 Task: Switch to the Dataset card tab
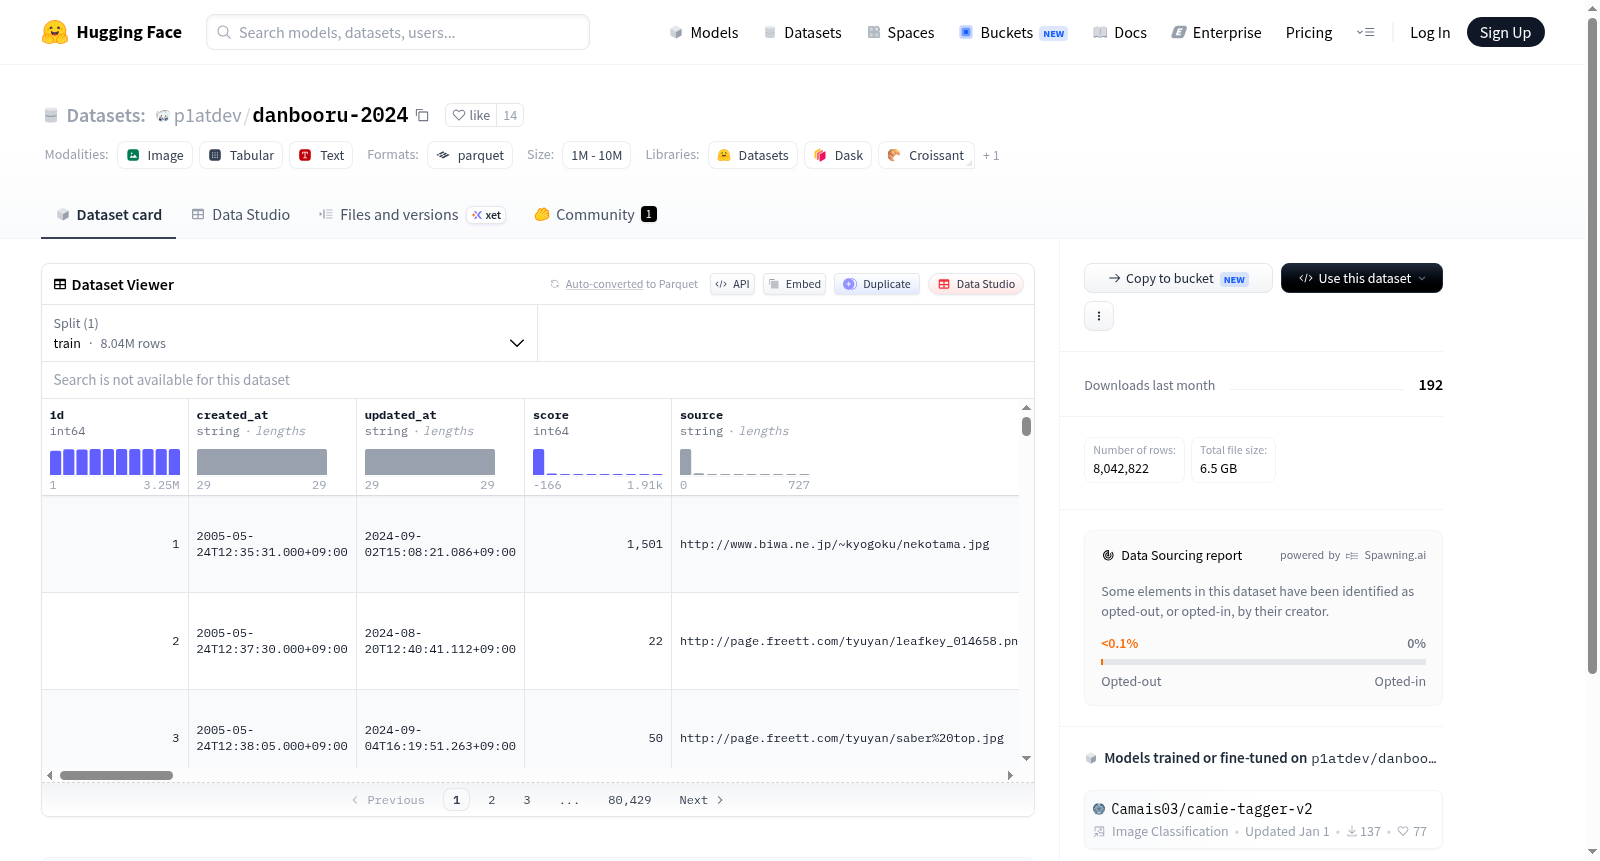pyautogui.click(x=109, y=214)
